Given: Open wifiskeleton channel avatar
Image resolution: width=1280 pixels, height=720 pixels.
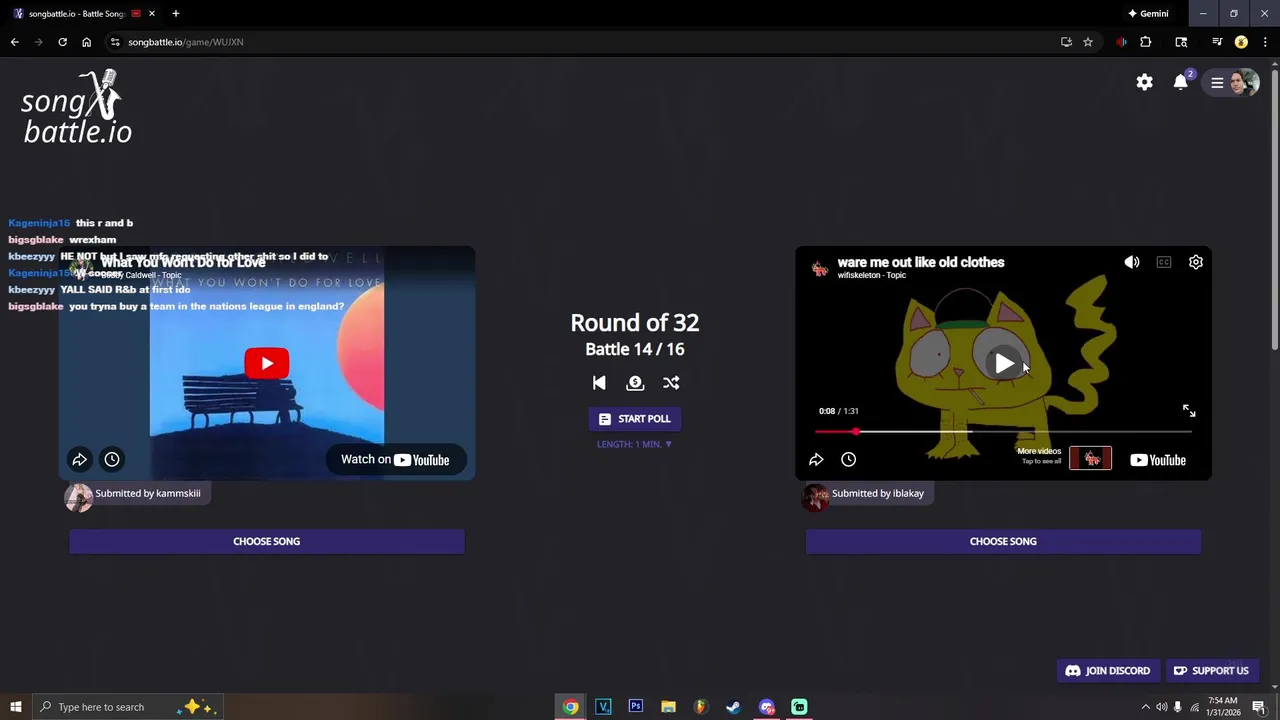Looking at the screenshot, I should pos(820,267).
